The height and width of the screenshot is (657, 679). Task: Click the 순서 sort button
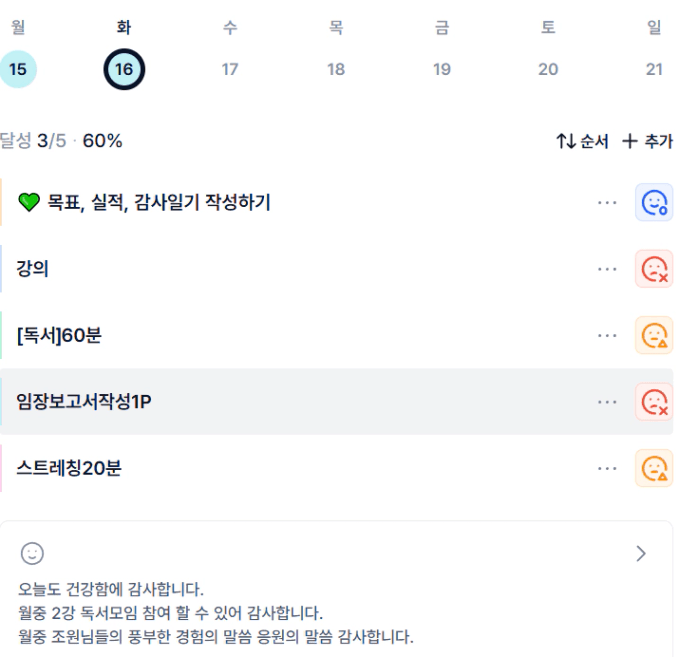(x=582, y=142)
